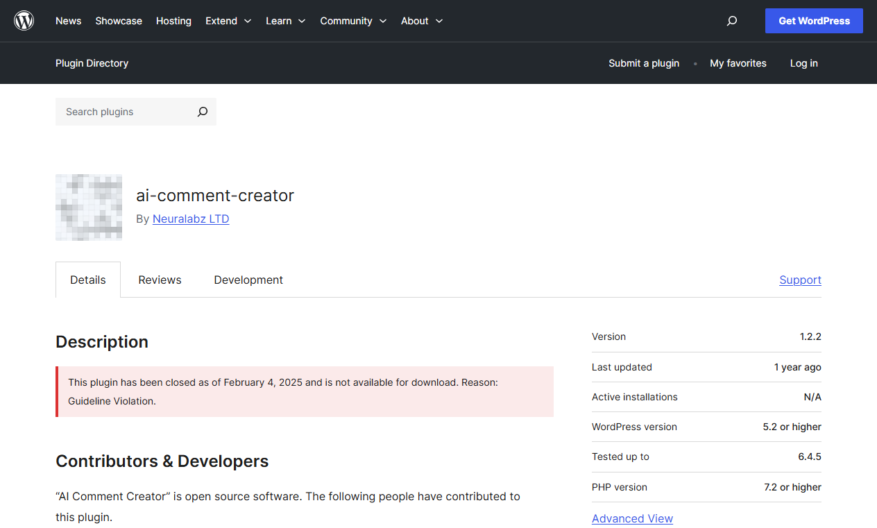Click the Last updated value 1 year ago
The height and width of the screenshot is (528, 877).
(798, 367)
